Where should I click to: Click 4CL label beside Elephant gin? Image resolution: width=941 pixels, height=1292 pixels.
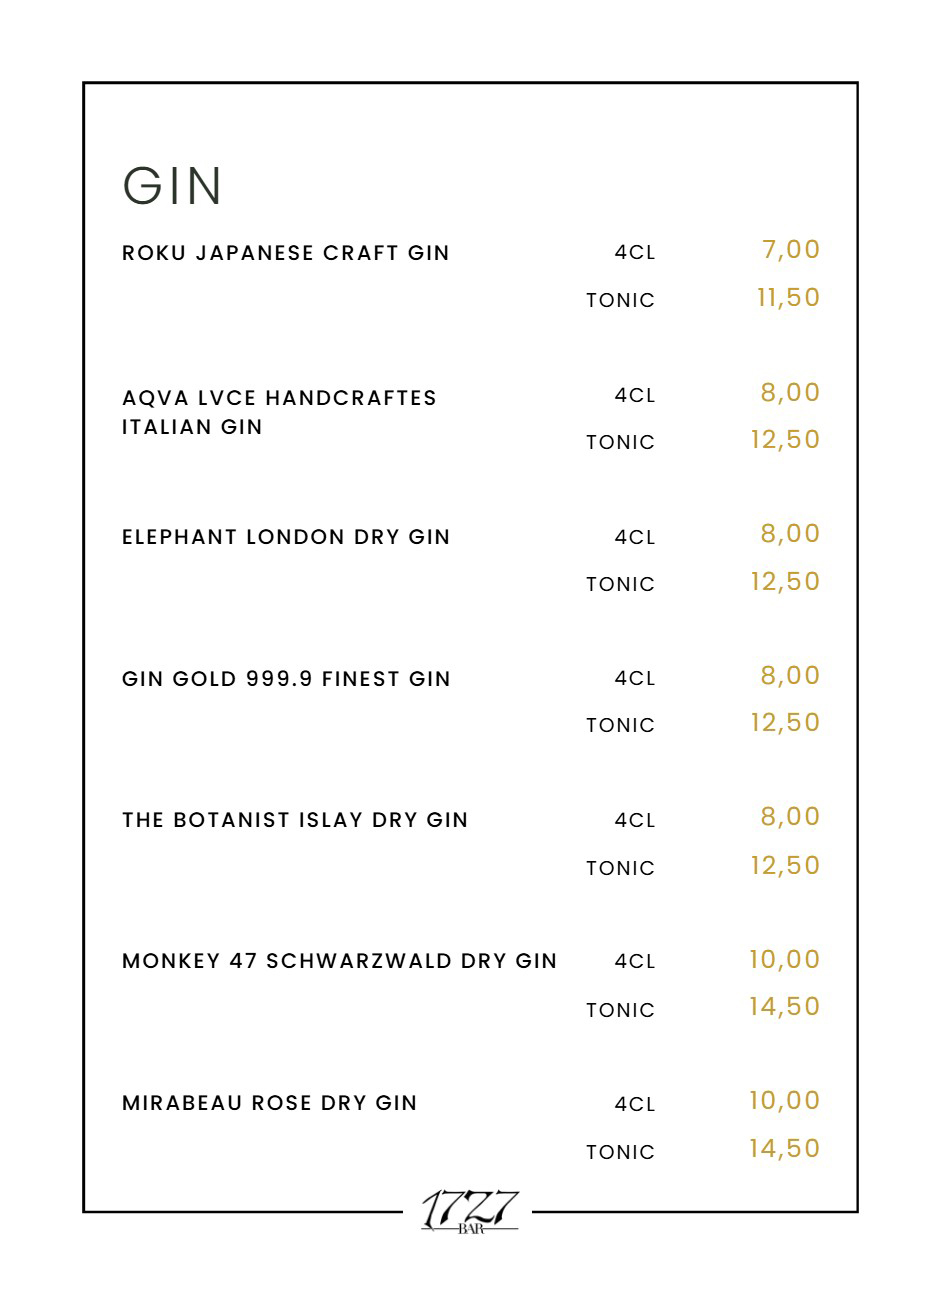click(x=635, y=537)
